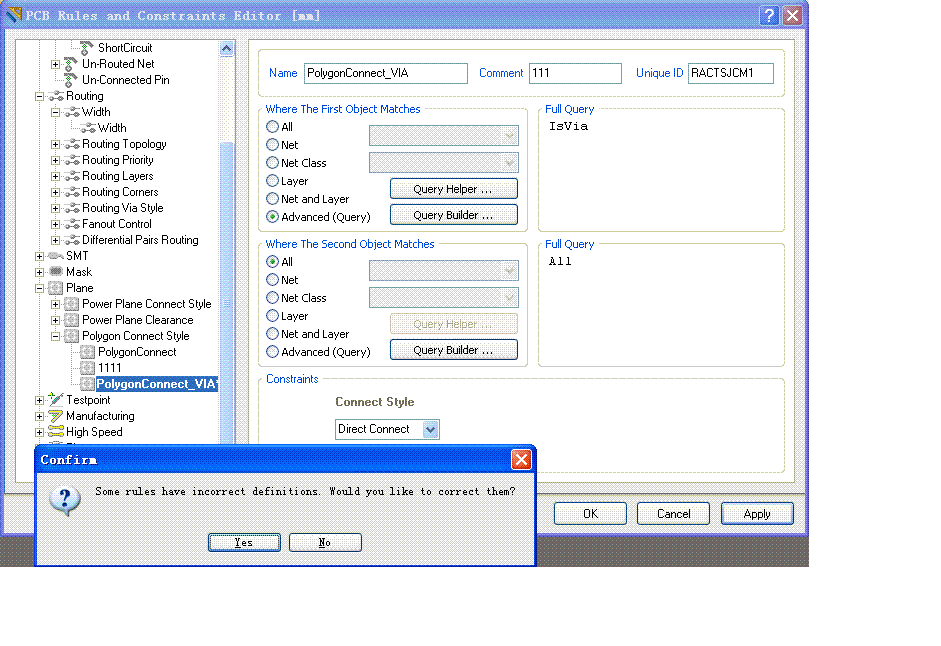Image resolution: width=941 pixels, height=646 pixels.
Task: Click the Polygon Connect Style icon
Action: tap(71, 336)
